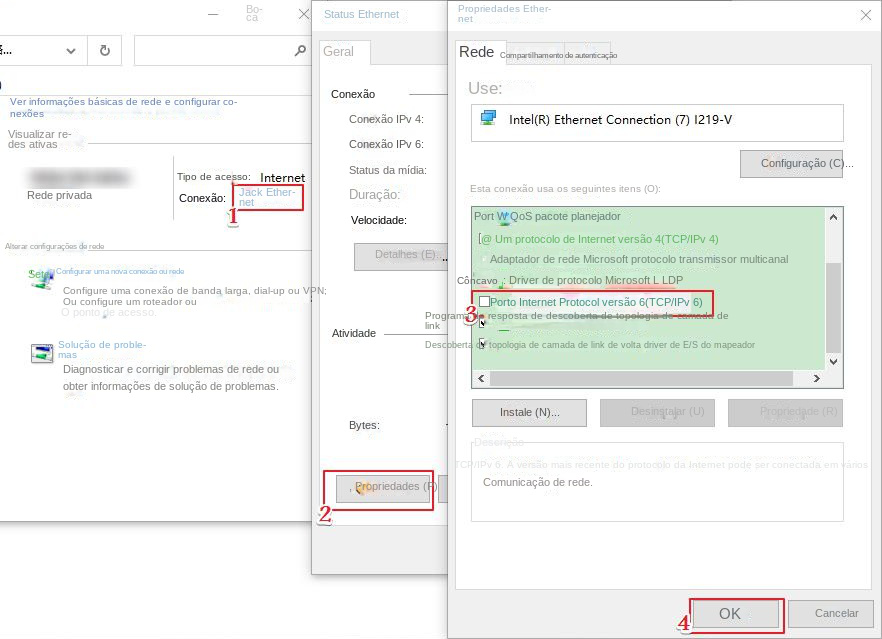Click the new connection setup icon
Image resolution: width=882 pixels, height=639 pixels.
[x=41, y=277]
